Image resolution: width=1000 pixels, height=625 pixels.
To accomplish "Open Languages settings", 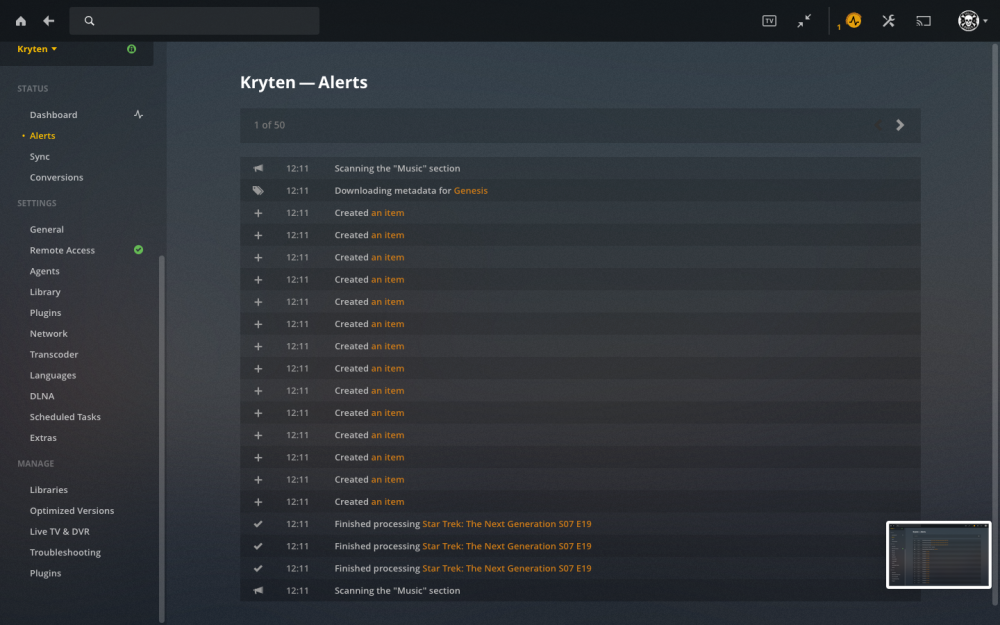I will pyautogui.click(x=53, y=376).
